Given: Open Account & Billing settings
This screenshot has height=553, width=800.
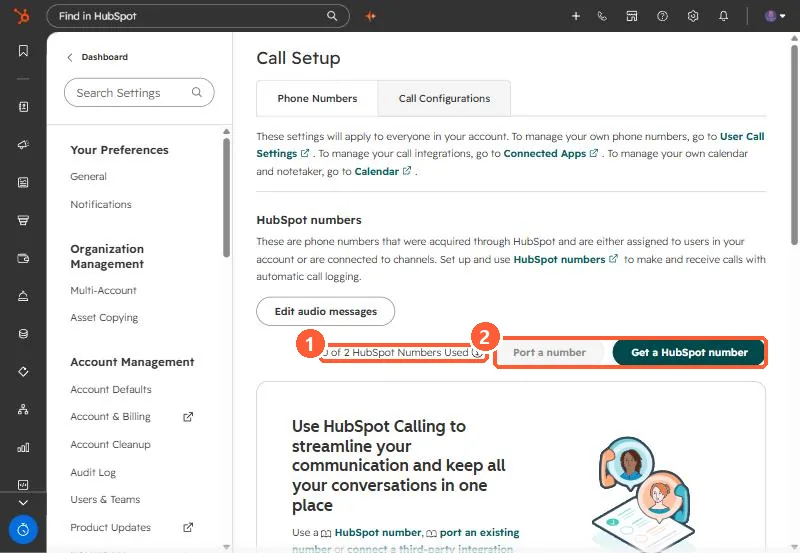Looking at the screenshot, I should [110, 416].
